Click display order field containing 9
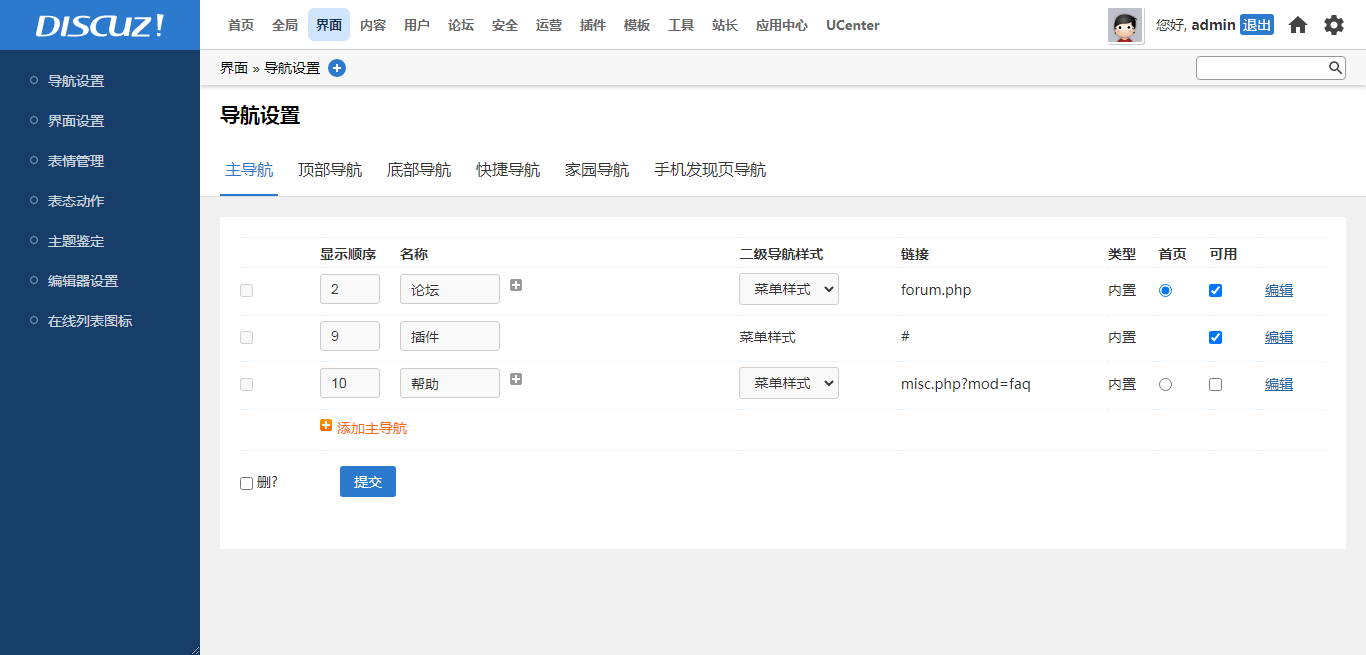 [350, 336]
